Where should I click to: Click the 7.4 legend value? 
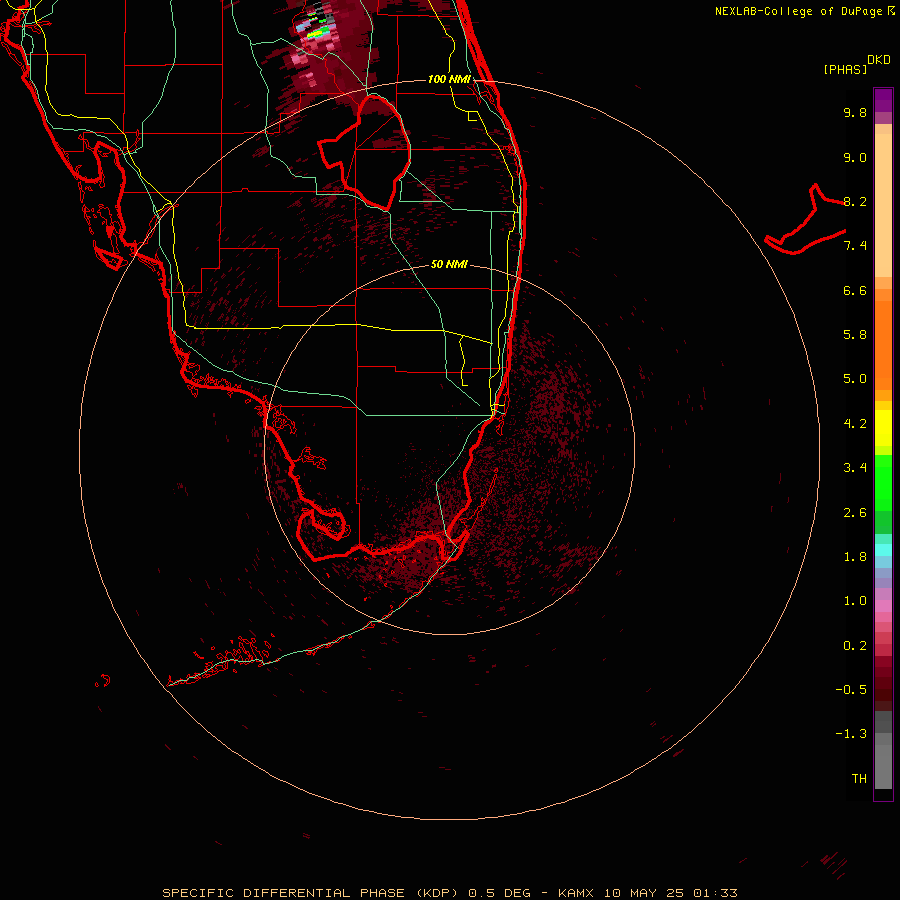(855, 246)
